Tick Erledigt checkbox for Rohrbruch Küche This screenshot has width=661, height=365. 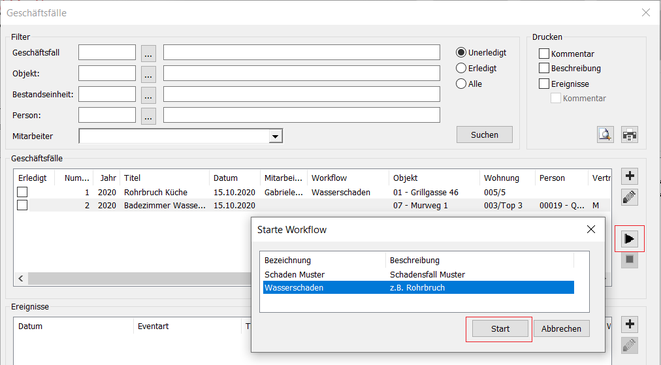click(x=22, y=192)
